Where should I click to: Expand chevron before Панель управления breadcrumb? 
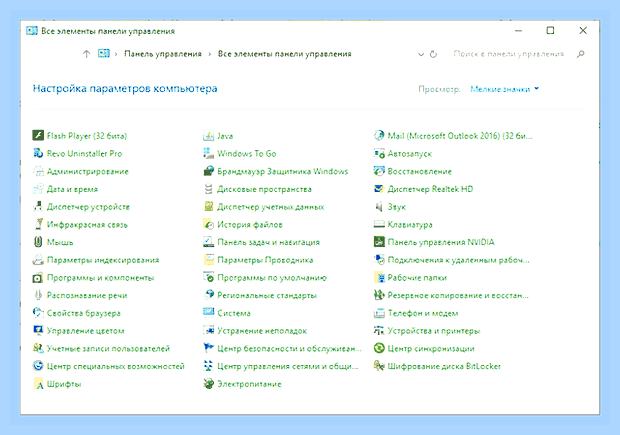[x=116, y=54]
